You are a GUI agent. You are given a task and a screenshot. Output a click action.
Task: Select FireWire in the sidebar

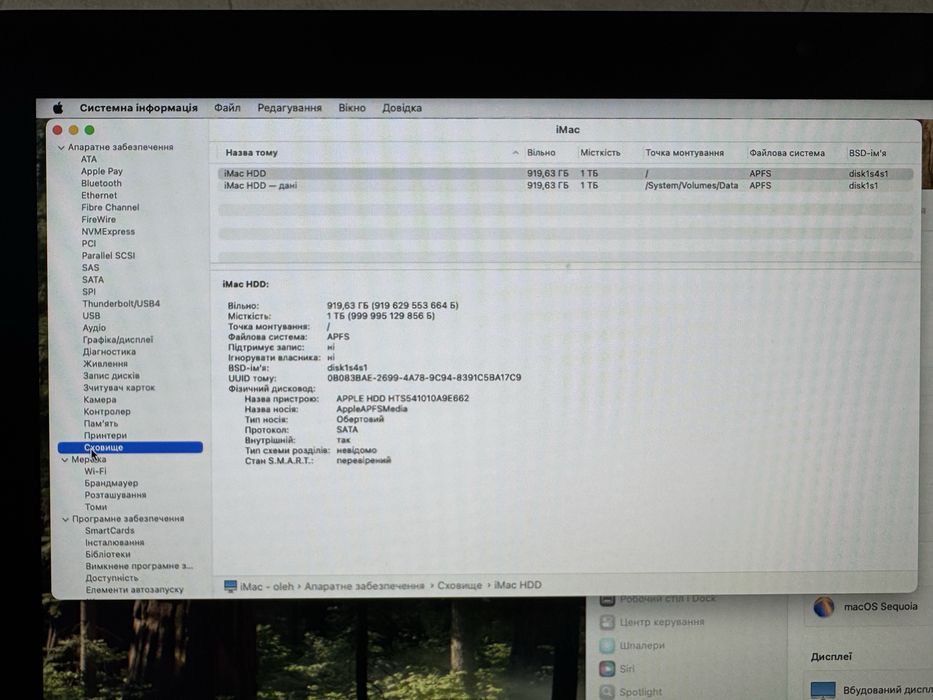(99, 219)
